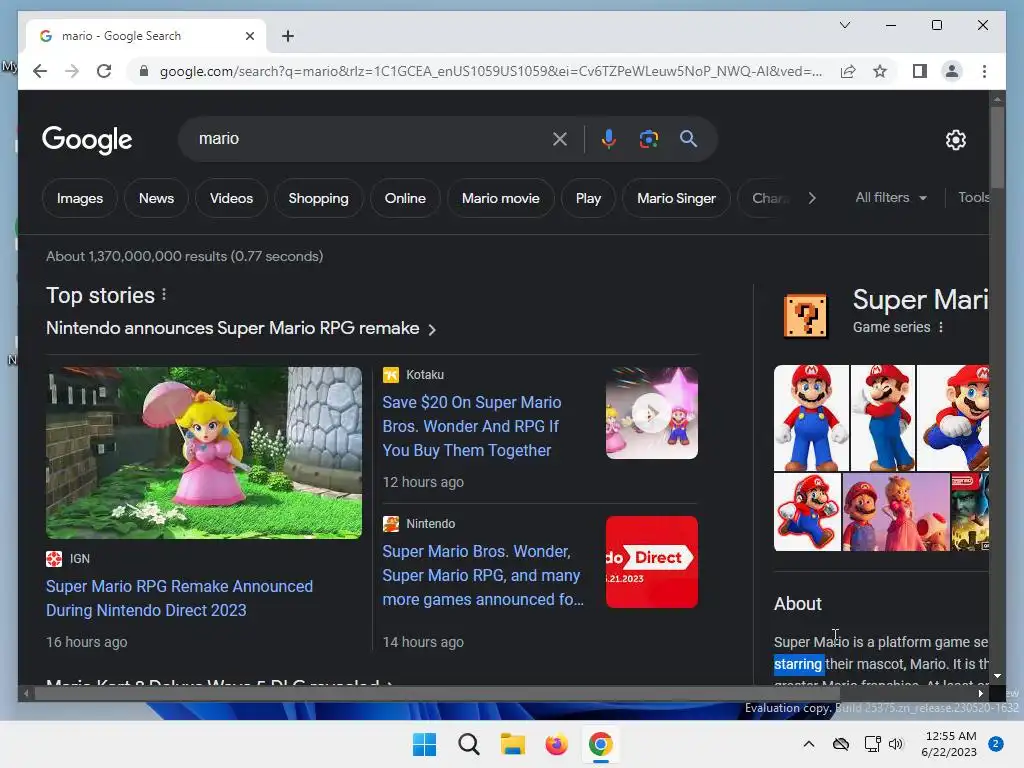Open Windows Start menu
Viewport: 1024px width, 768px height.
coord(424,744)
